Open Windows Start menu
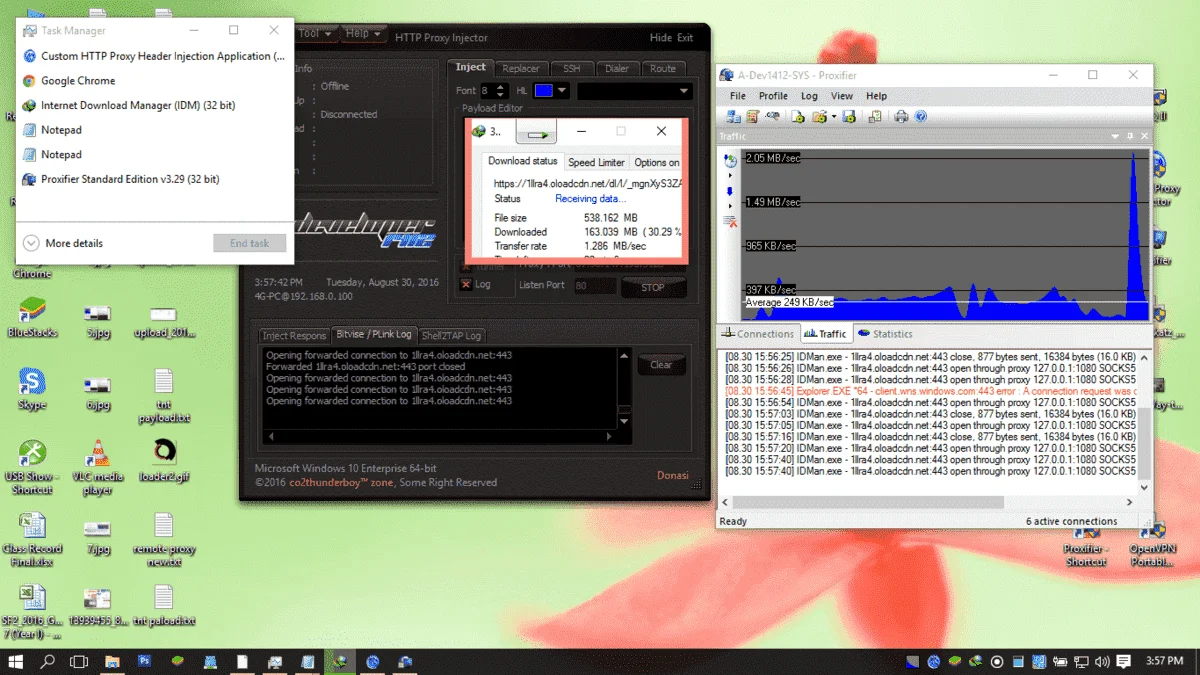 pyautogui.click(x=16, y=661)
